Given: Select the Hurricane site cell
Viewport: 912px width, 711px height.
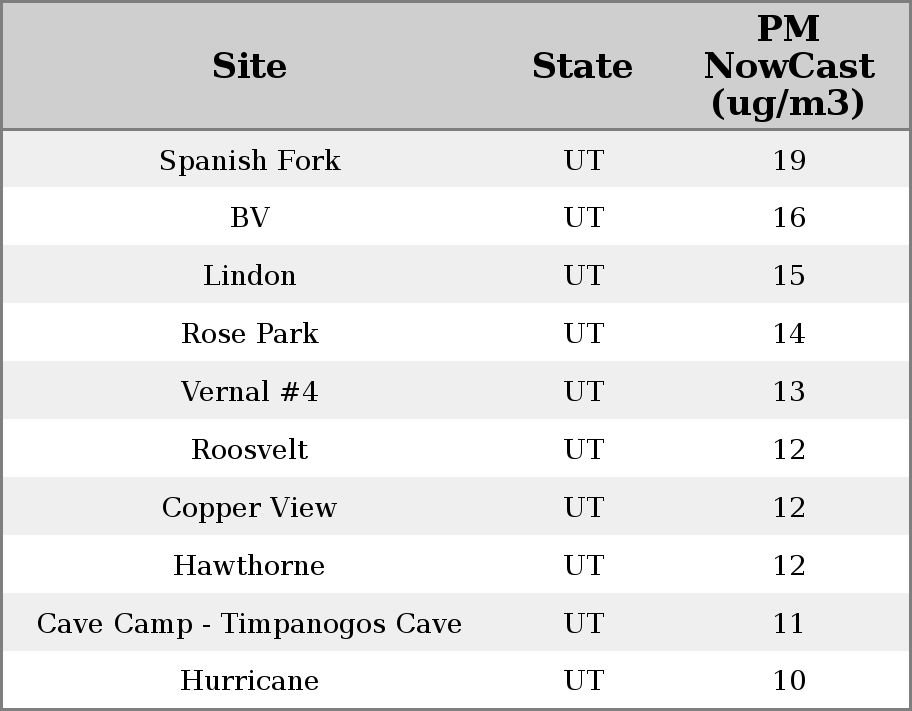Looking at the screenshot, I should pos(250,681).
